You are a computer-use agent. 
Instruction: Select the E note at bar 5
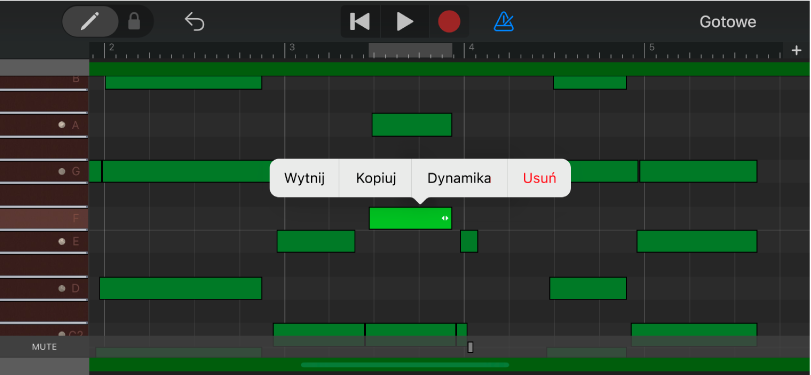point(697,242)
